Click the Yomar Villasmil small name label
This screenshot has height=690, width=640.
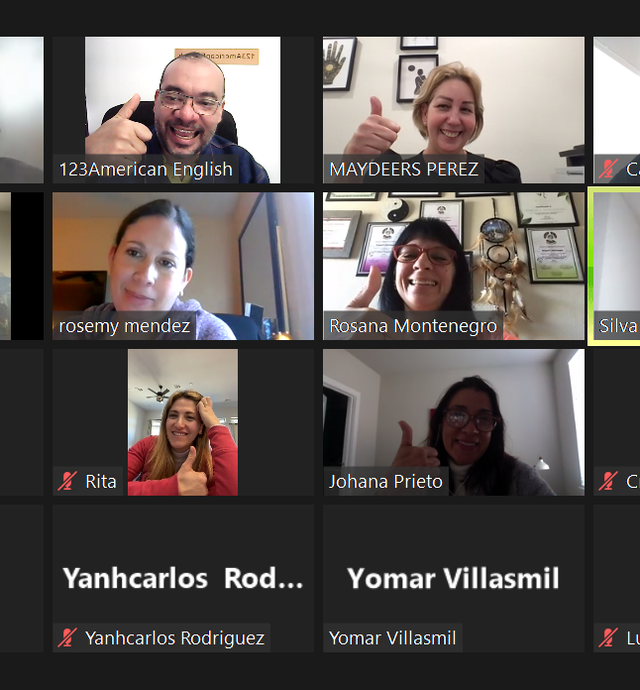tap(393, 638)
